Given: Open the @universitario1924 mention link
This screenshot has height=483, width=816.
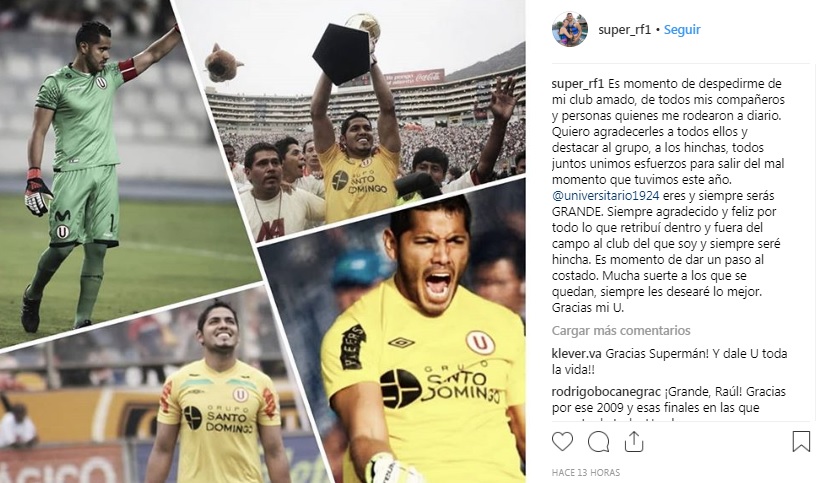Looking at the screenshot, I should pyautogui.click(x=605, y=196).
